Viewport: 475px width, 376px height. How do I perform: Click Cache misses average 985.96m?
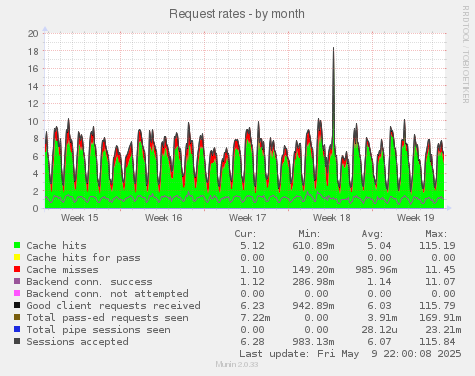(x=376, y=270)
